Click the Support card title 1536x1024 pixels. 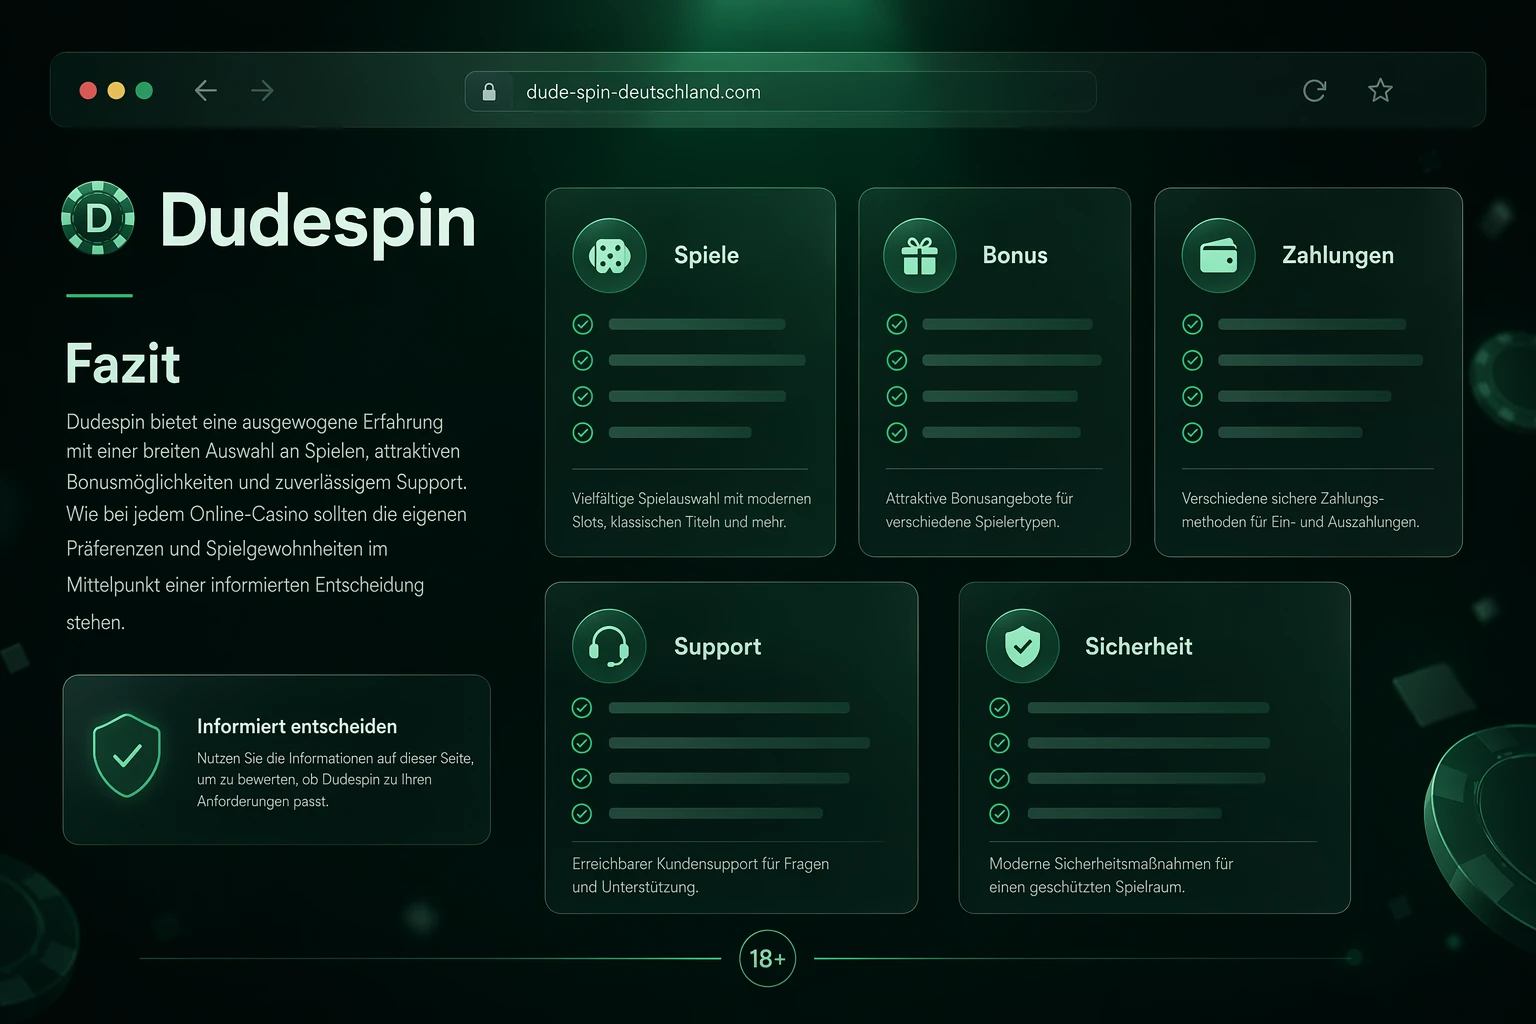717,647
